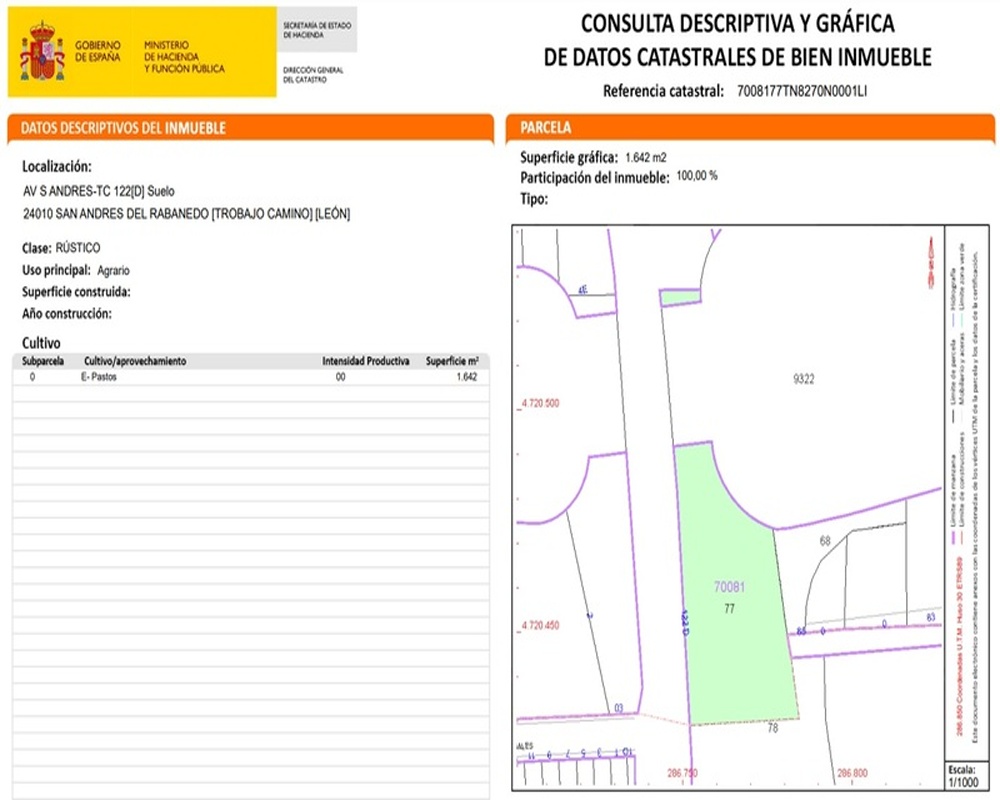
Task: Click the Intensidad Productiva column header
Action: click(x=365, y=361)
